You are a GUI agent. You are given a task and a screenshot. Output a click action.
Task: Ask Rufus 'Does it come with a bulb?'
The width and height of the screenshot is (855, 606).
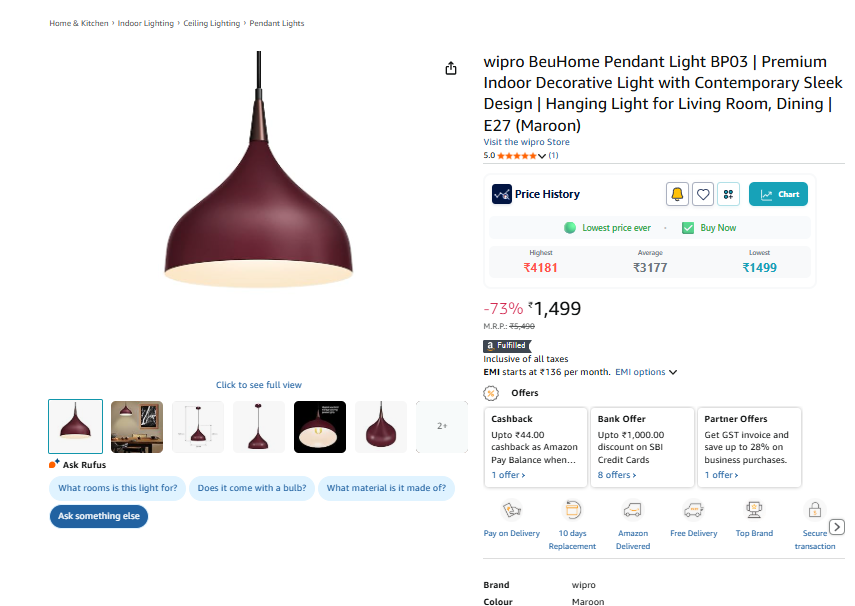pyautogui.click(x=252, y=488)
